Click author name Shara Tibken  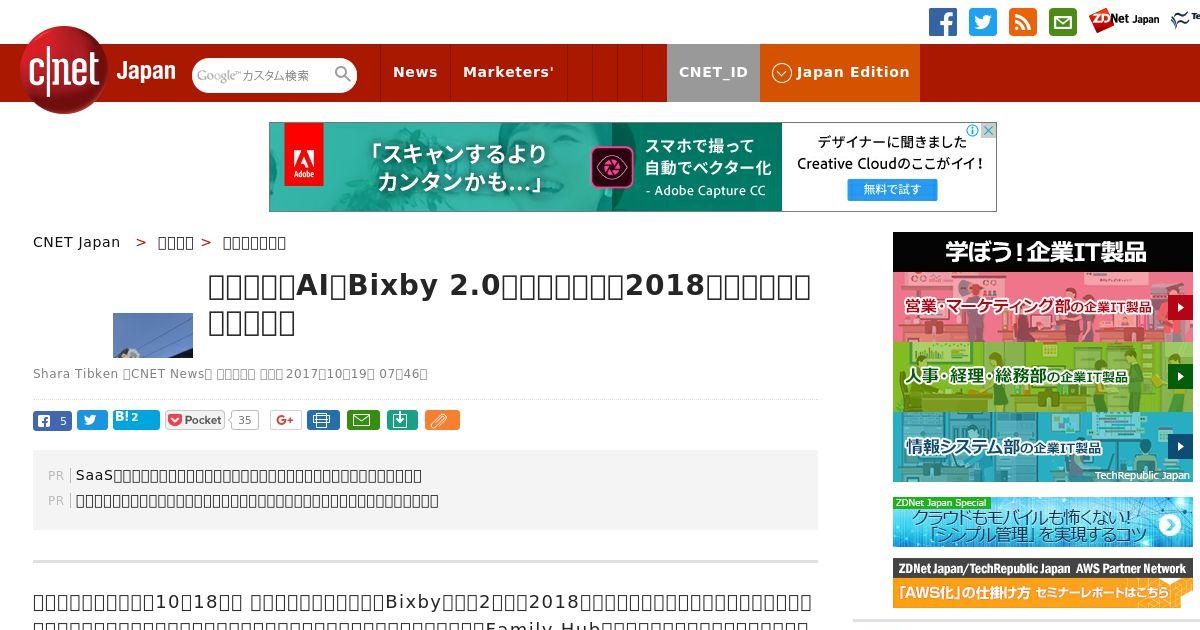pos(75,374)
